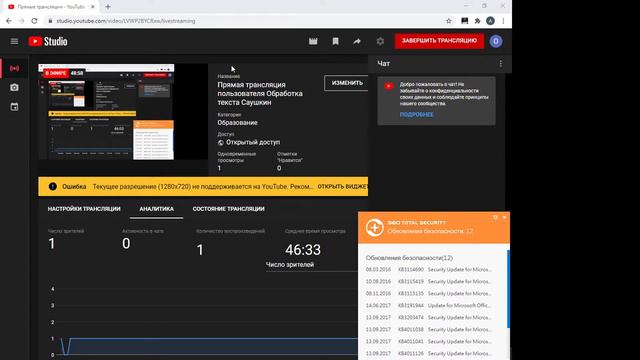Select update row KB4011041
The width and height of the screenshot is (640, 360).
pyautogui.click(x=429, y=341)
